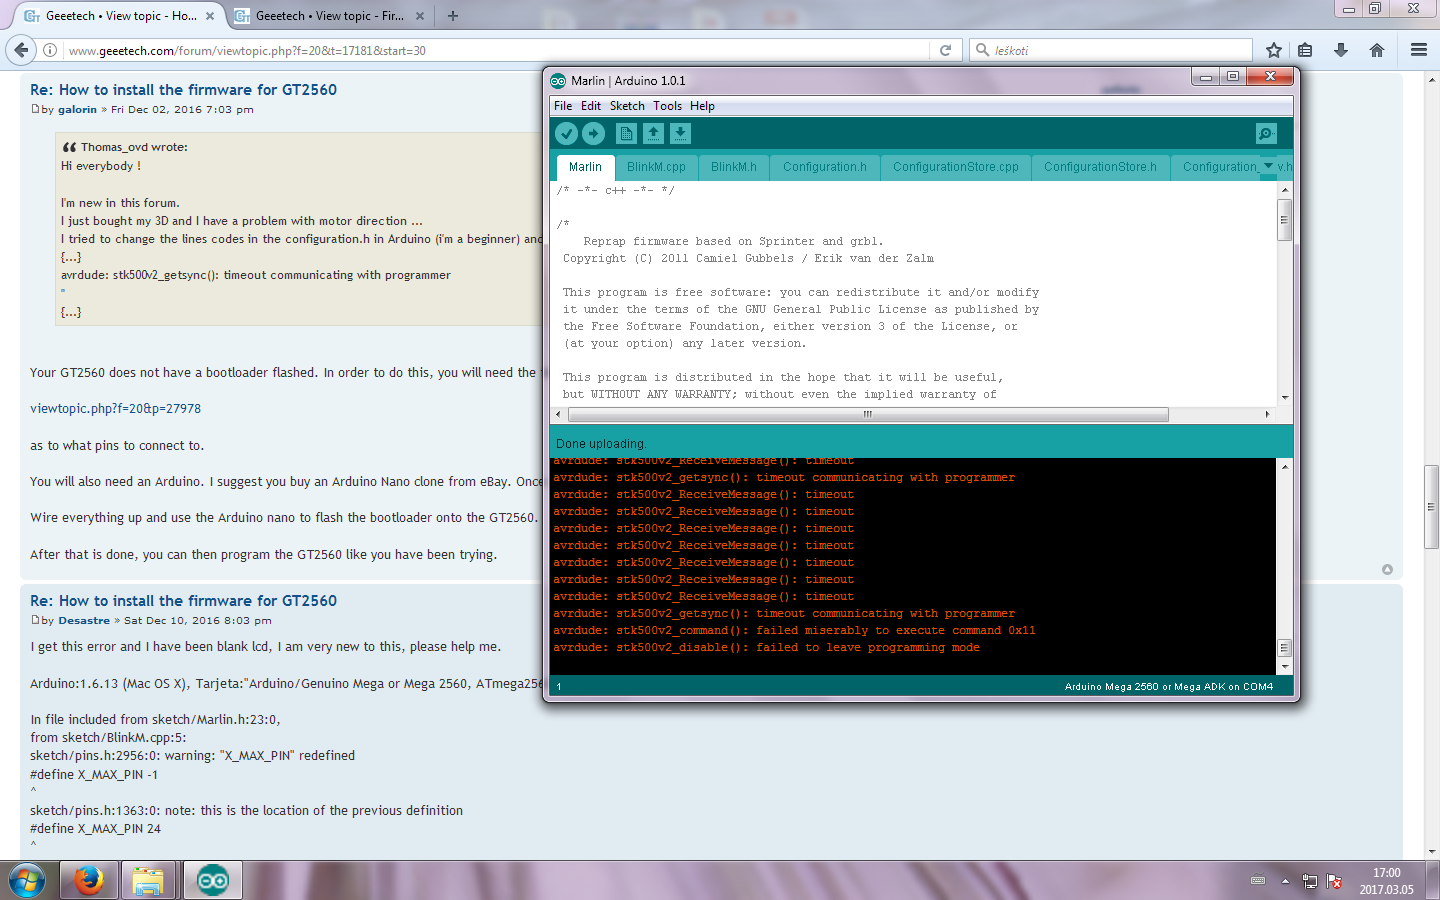Open the viewtopic.php forum link
This screenshot has height=900, width=1440.
(115, 408)
